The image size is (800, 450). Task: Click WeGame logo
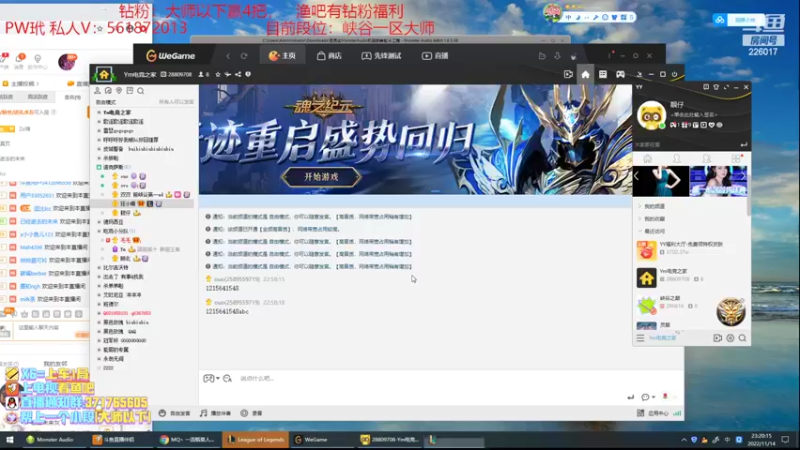click(170, 56)
